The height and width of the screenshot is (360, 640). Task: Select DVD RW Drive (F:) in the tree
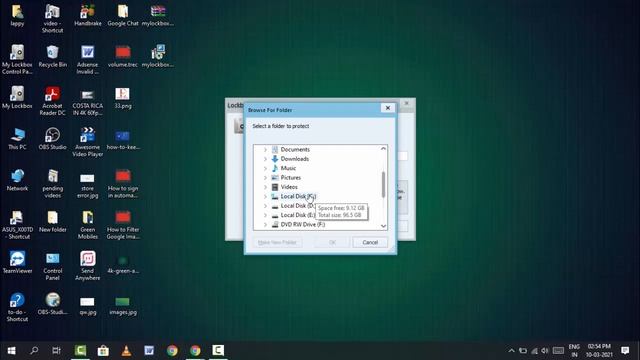[298, 225]
